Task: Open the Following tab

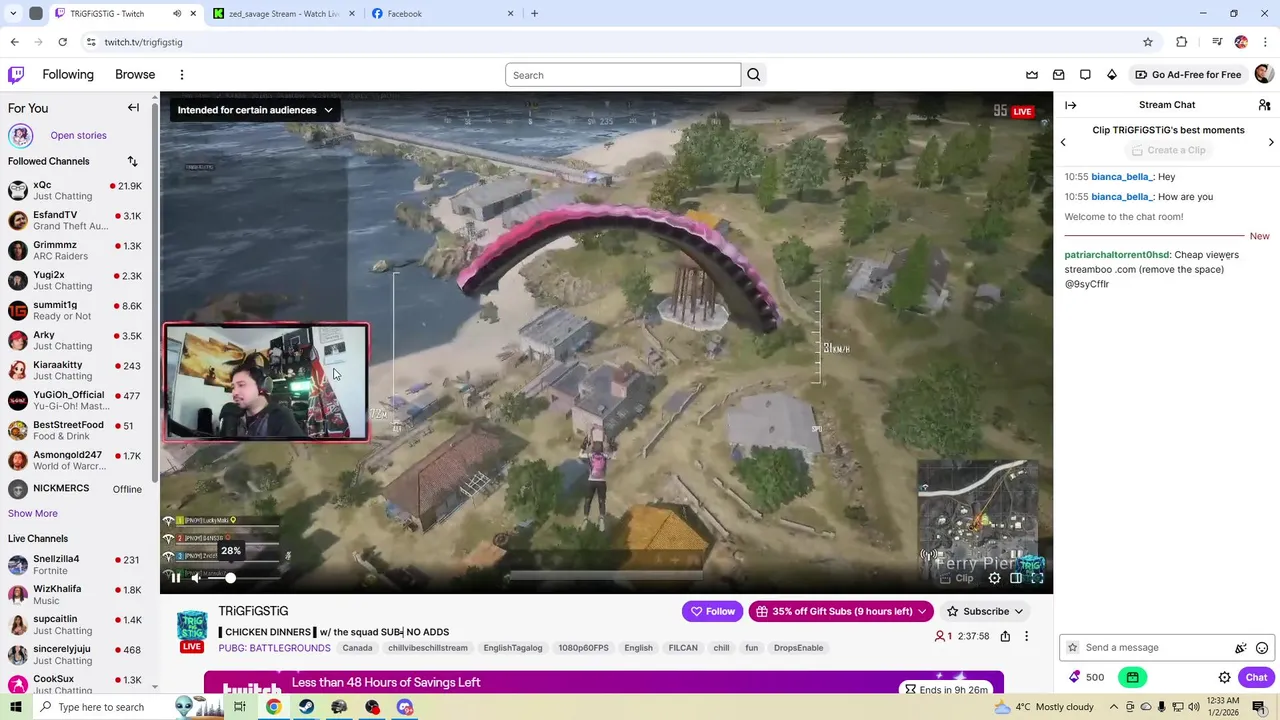Action: (68, 74)
